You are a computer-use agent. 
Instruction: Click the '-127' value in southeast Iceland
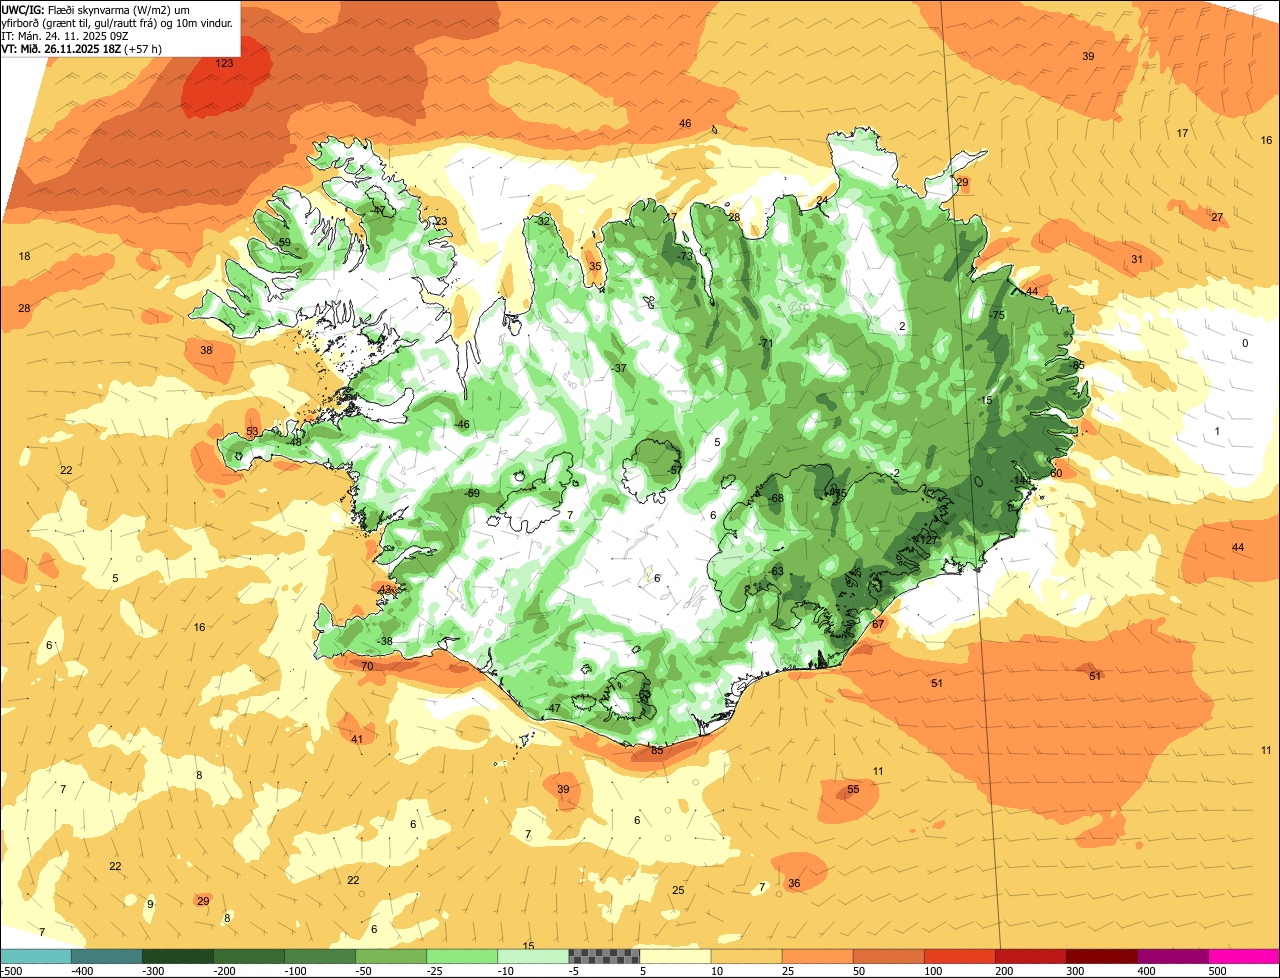point(927,540)
